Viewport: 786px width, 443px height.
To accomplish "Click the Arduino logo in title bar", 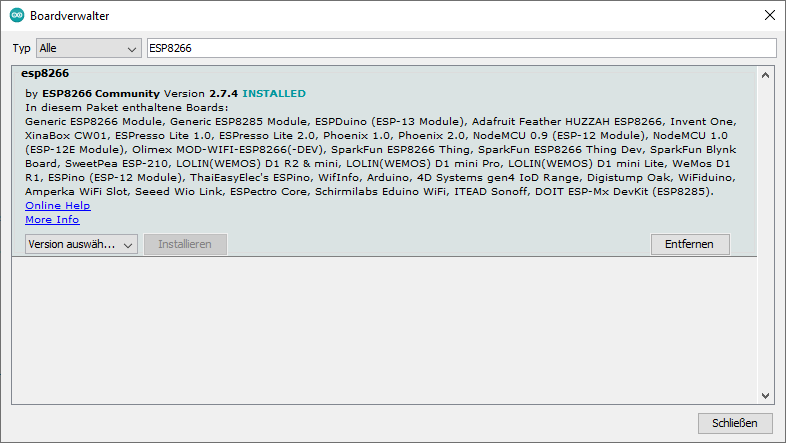I will [17, 16].
